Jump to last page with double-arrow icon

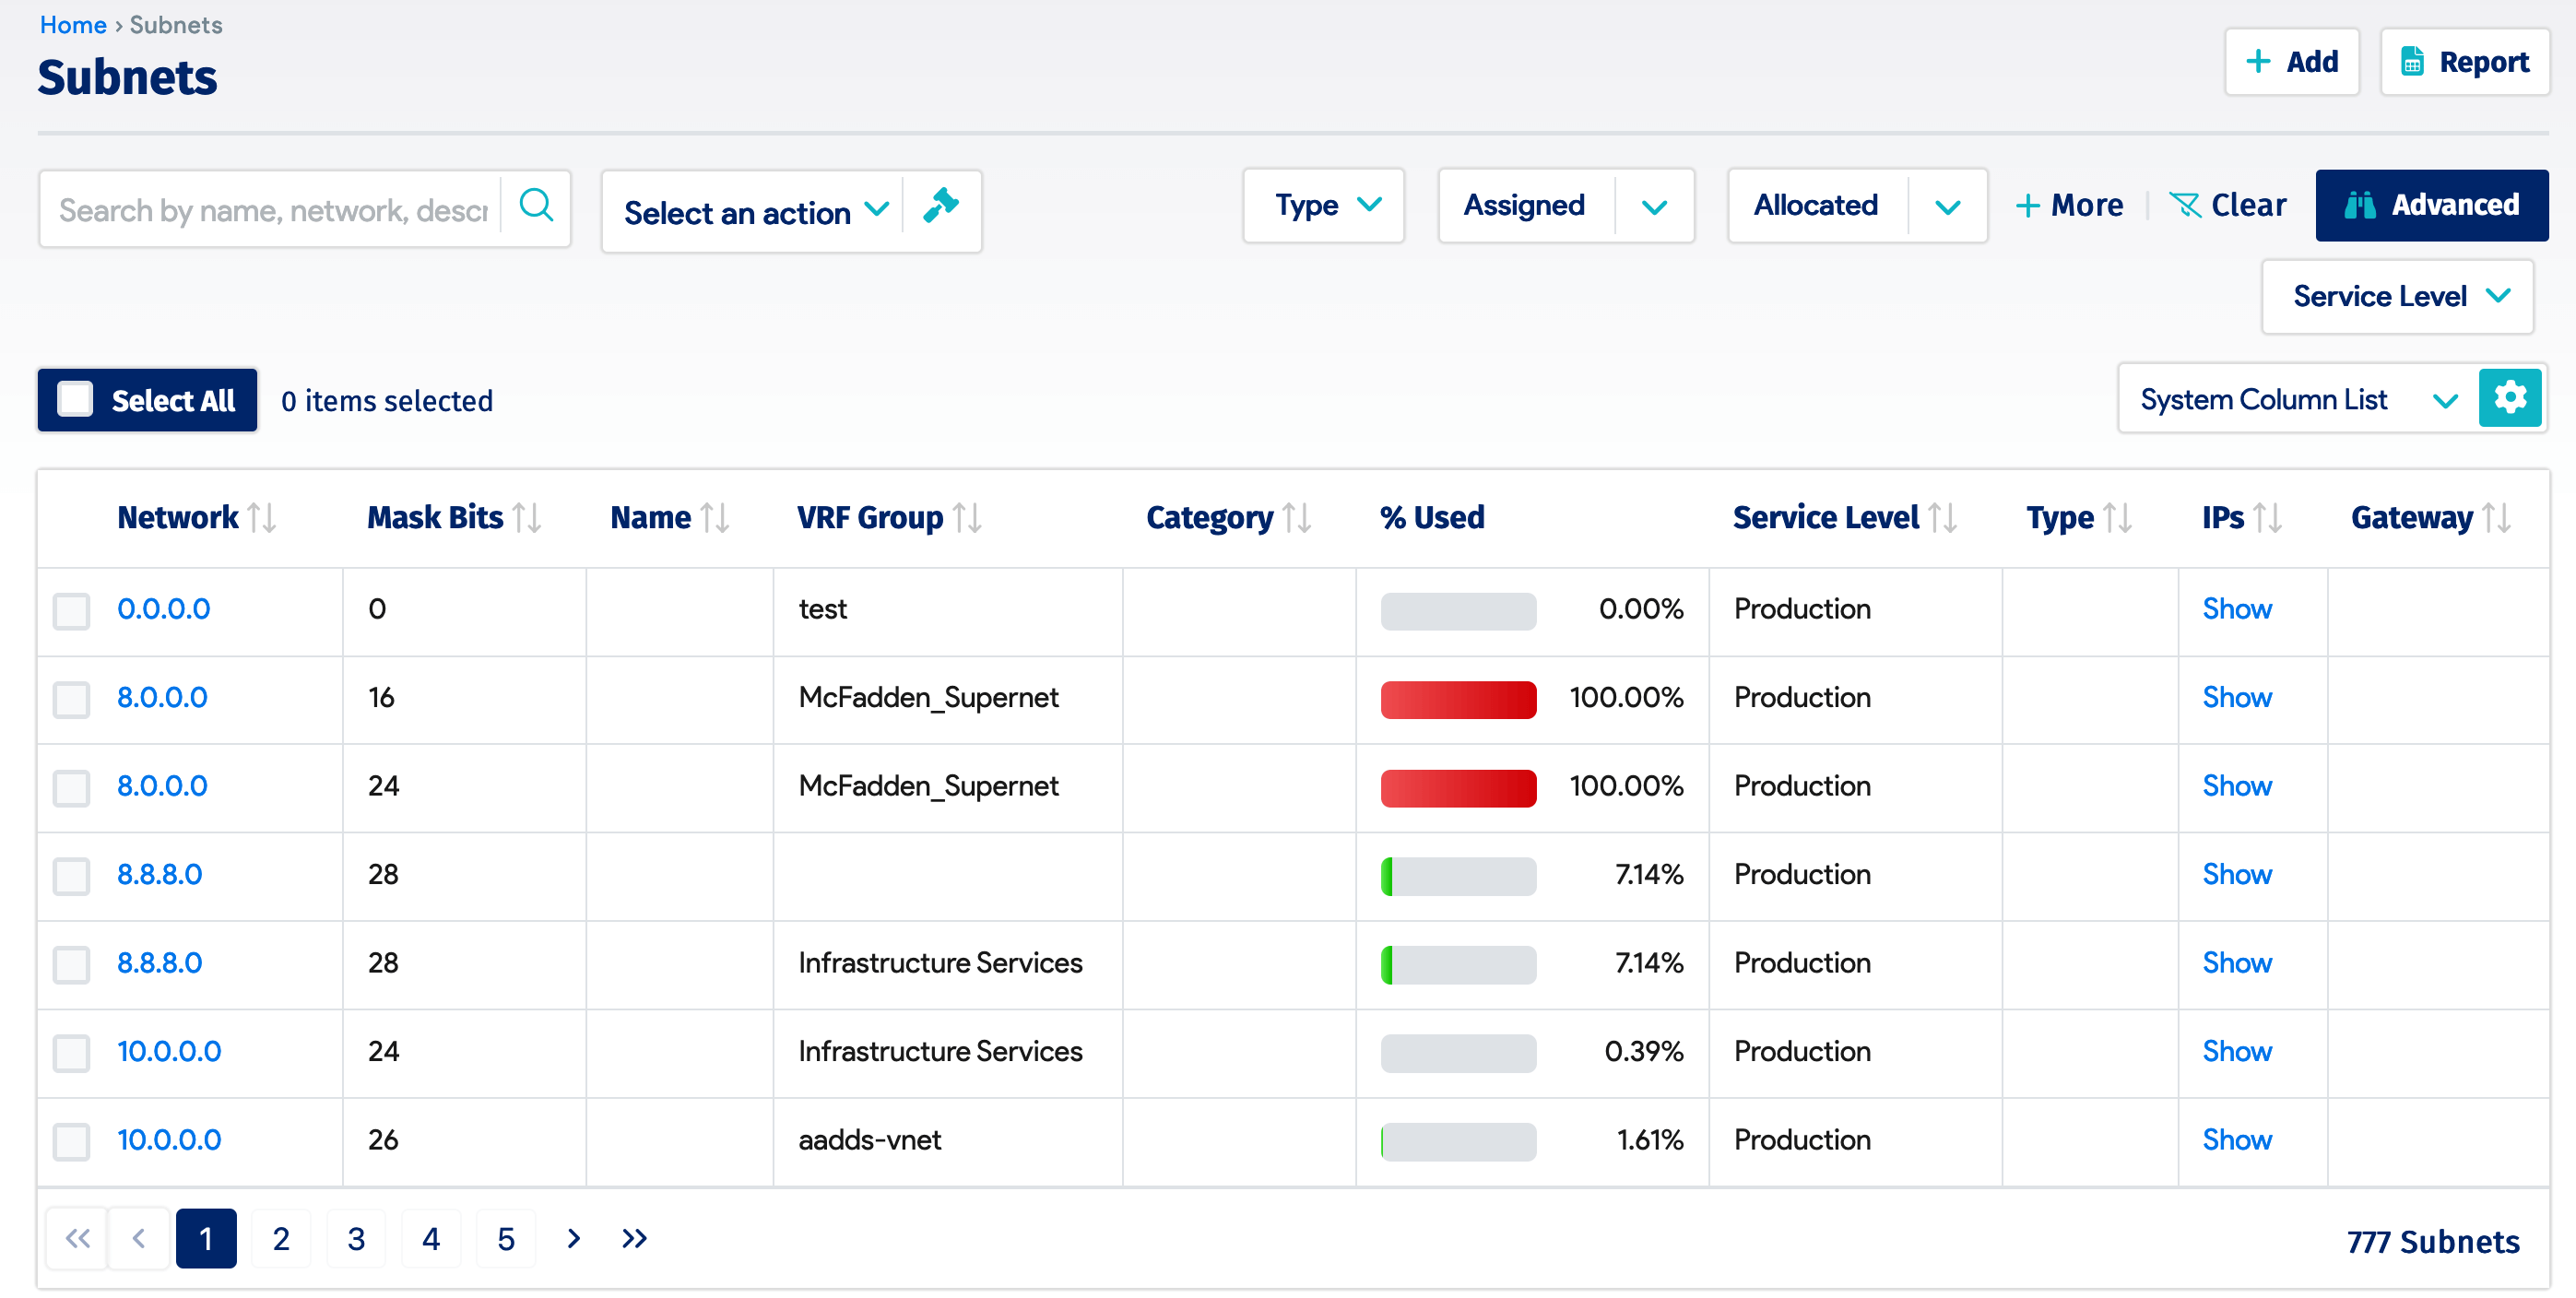[635, 1238]
